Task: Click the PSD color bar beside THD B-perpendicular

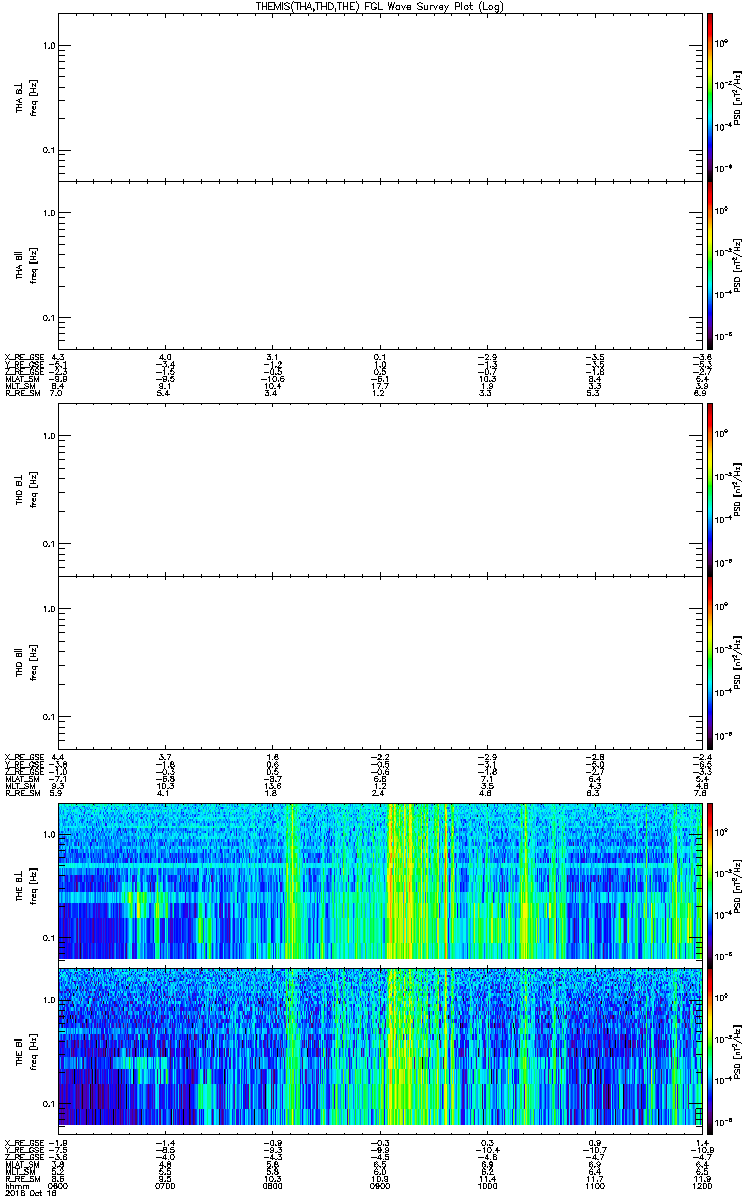Action: point(709,489)
